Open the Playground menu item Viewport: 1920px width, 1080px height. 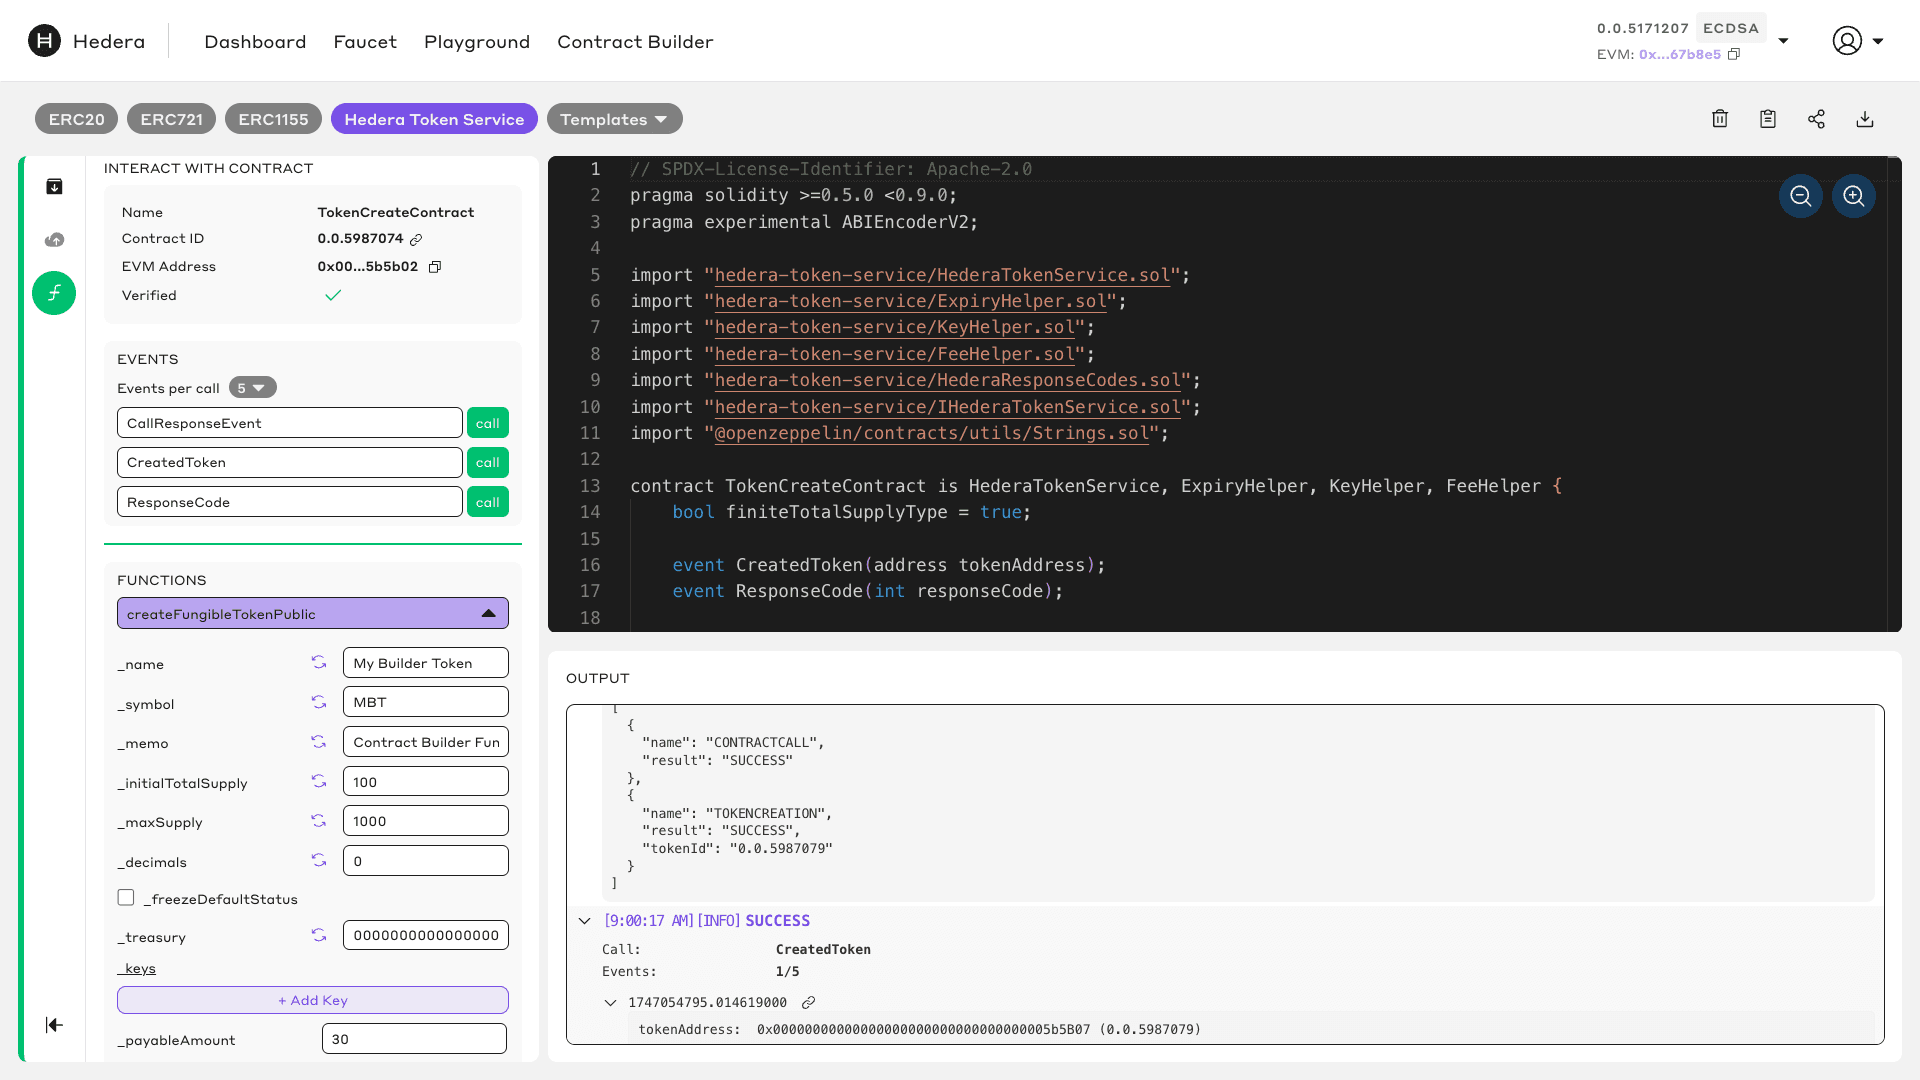point(477,42)
